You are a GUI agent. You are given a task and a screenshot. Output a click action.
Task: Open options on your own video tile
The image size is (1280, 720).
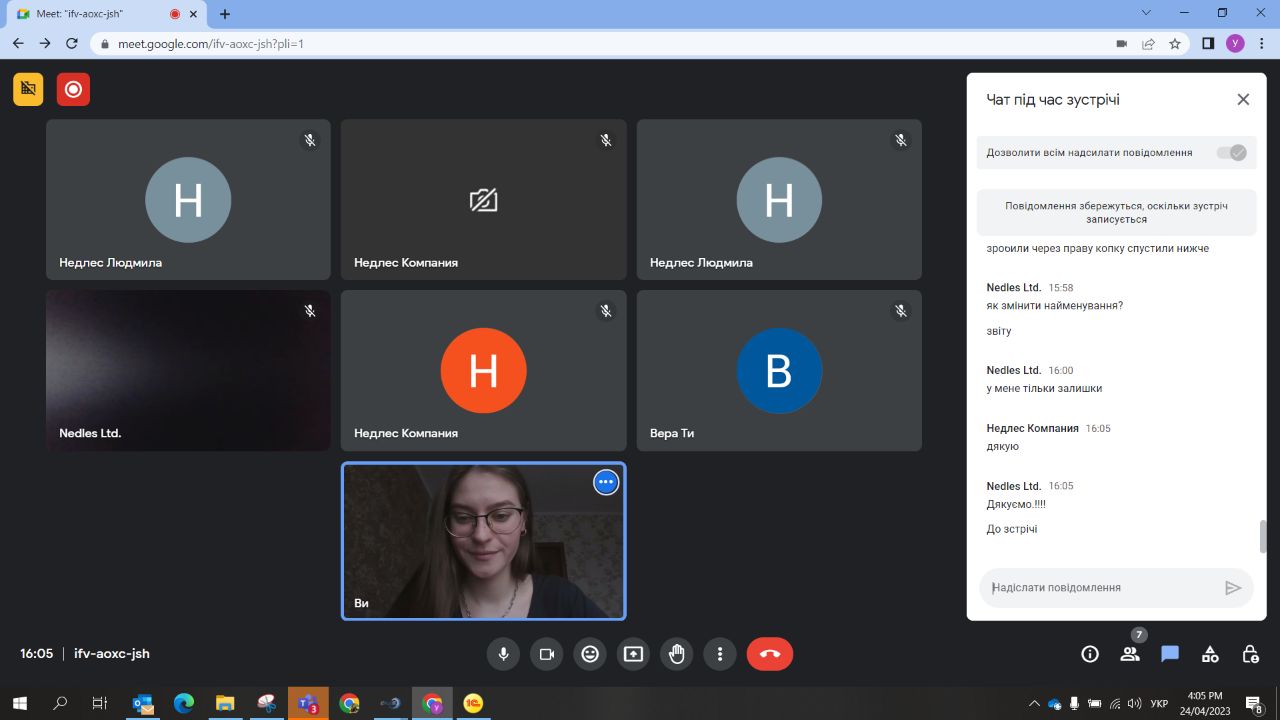pyautogui.click(x=605, y=482)
